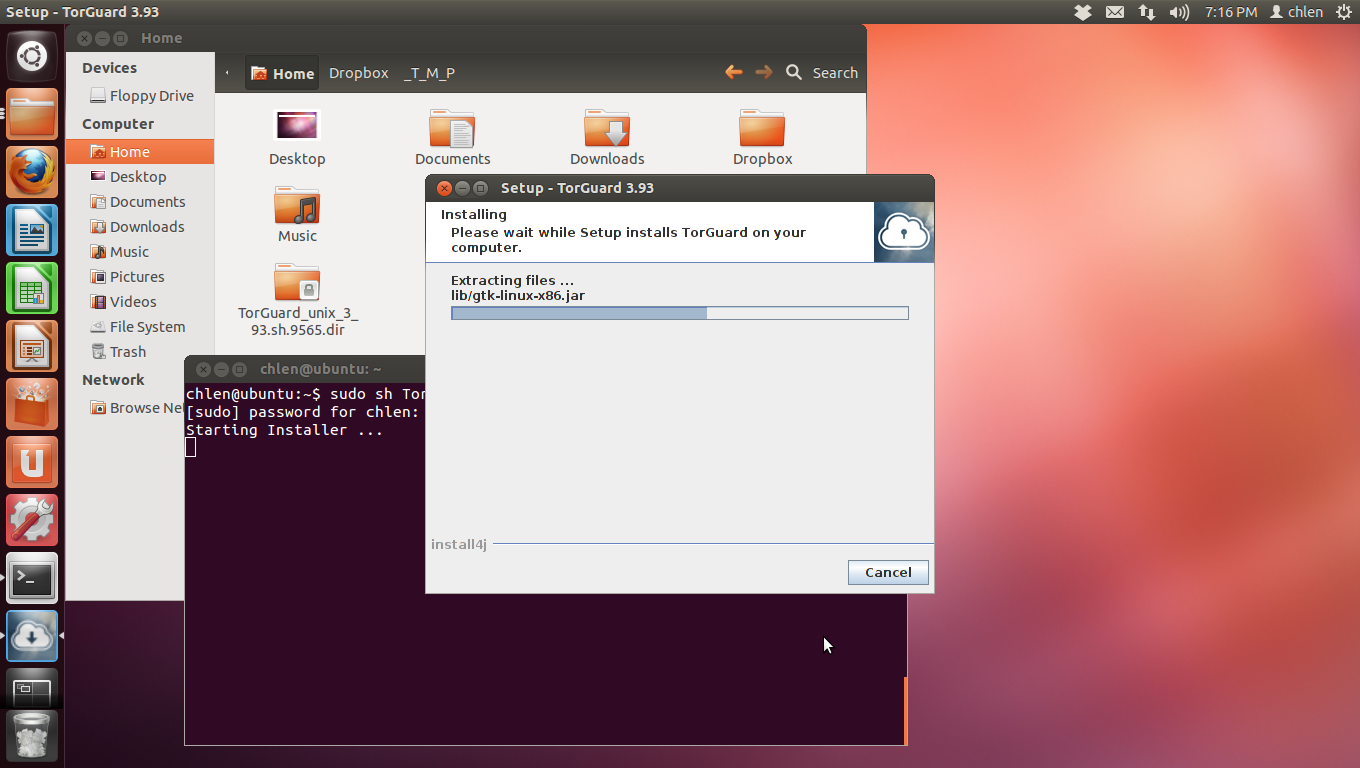This screenshot has width=1360, height=768.
Task: Open Search in file manager
Action: [x=822, y=72]
